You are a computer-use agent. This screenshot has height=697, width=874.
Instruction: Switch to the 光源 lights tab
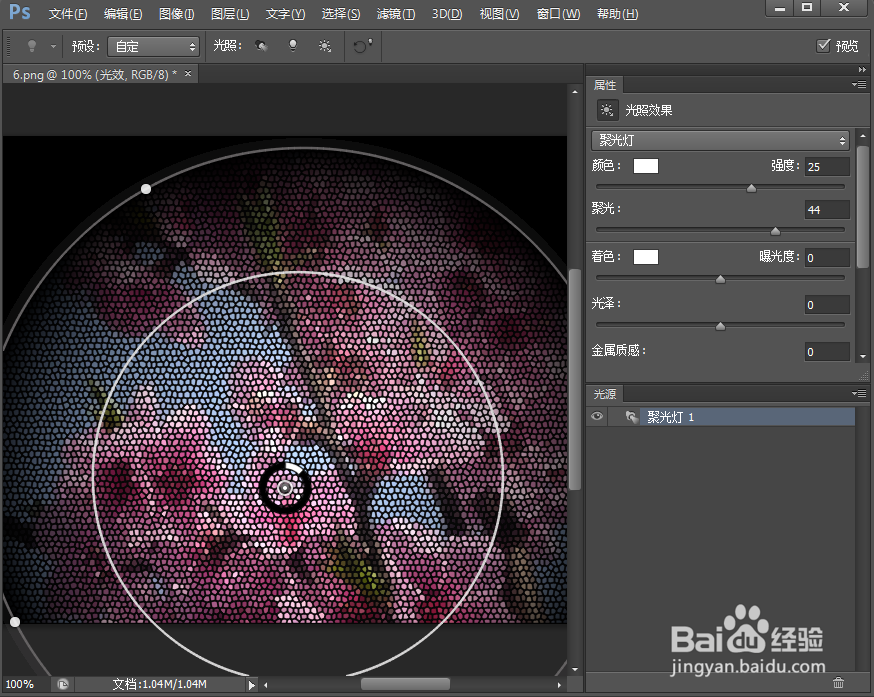coord(605,394)
